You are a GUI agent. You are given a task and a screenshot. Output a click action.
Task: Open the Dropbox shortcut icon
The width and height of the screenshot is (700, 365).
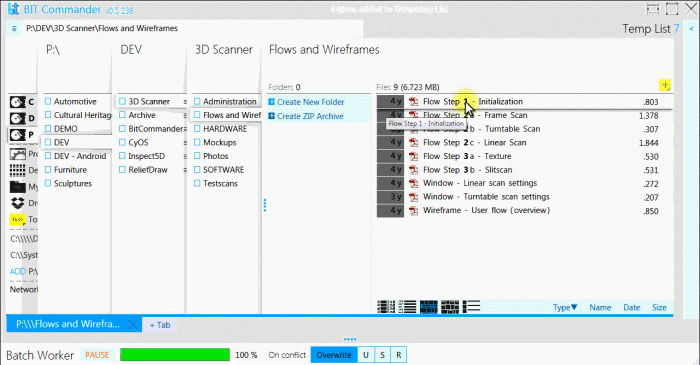tap(18, 203)
